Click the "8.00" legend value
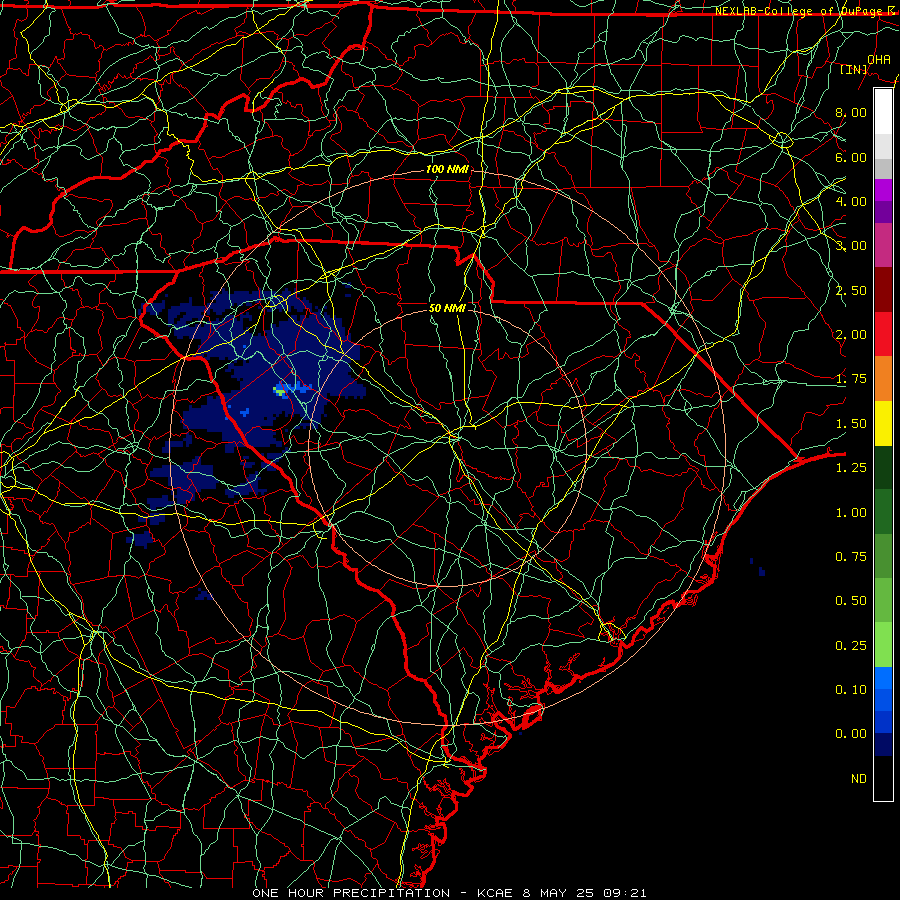The width and height of the screenshot is (900, 900). [x=851, y=112]
